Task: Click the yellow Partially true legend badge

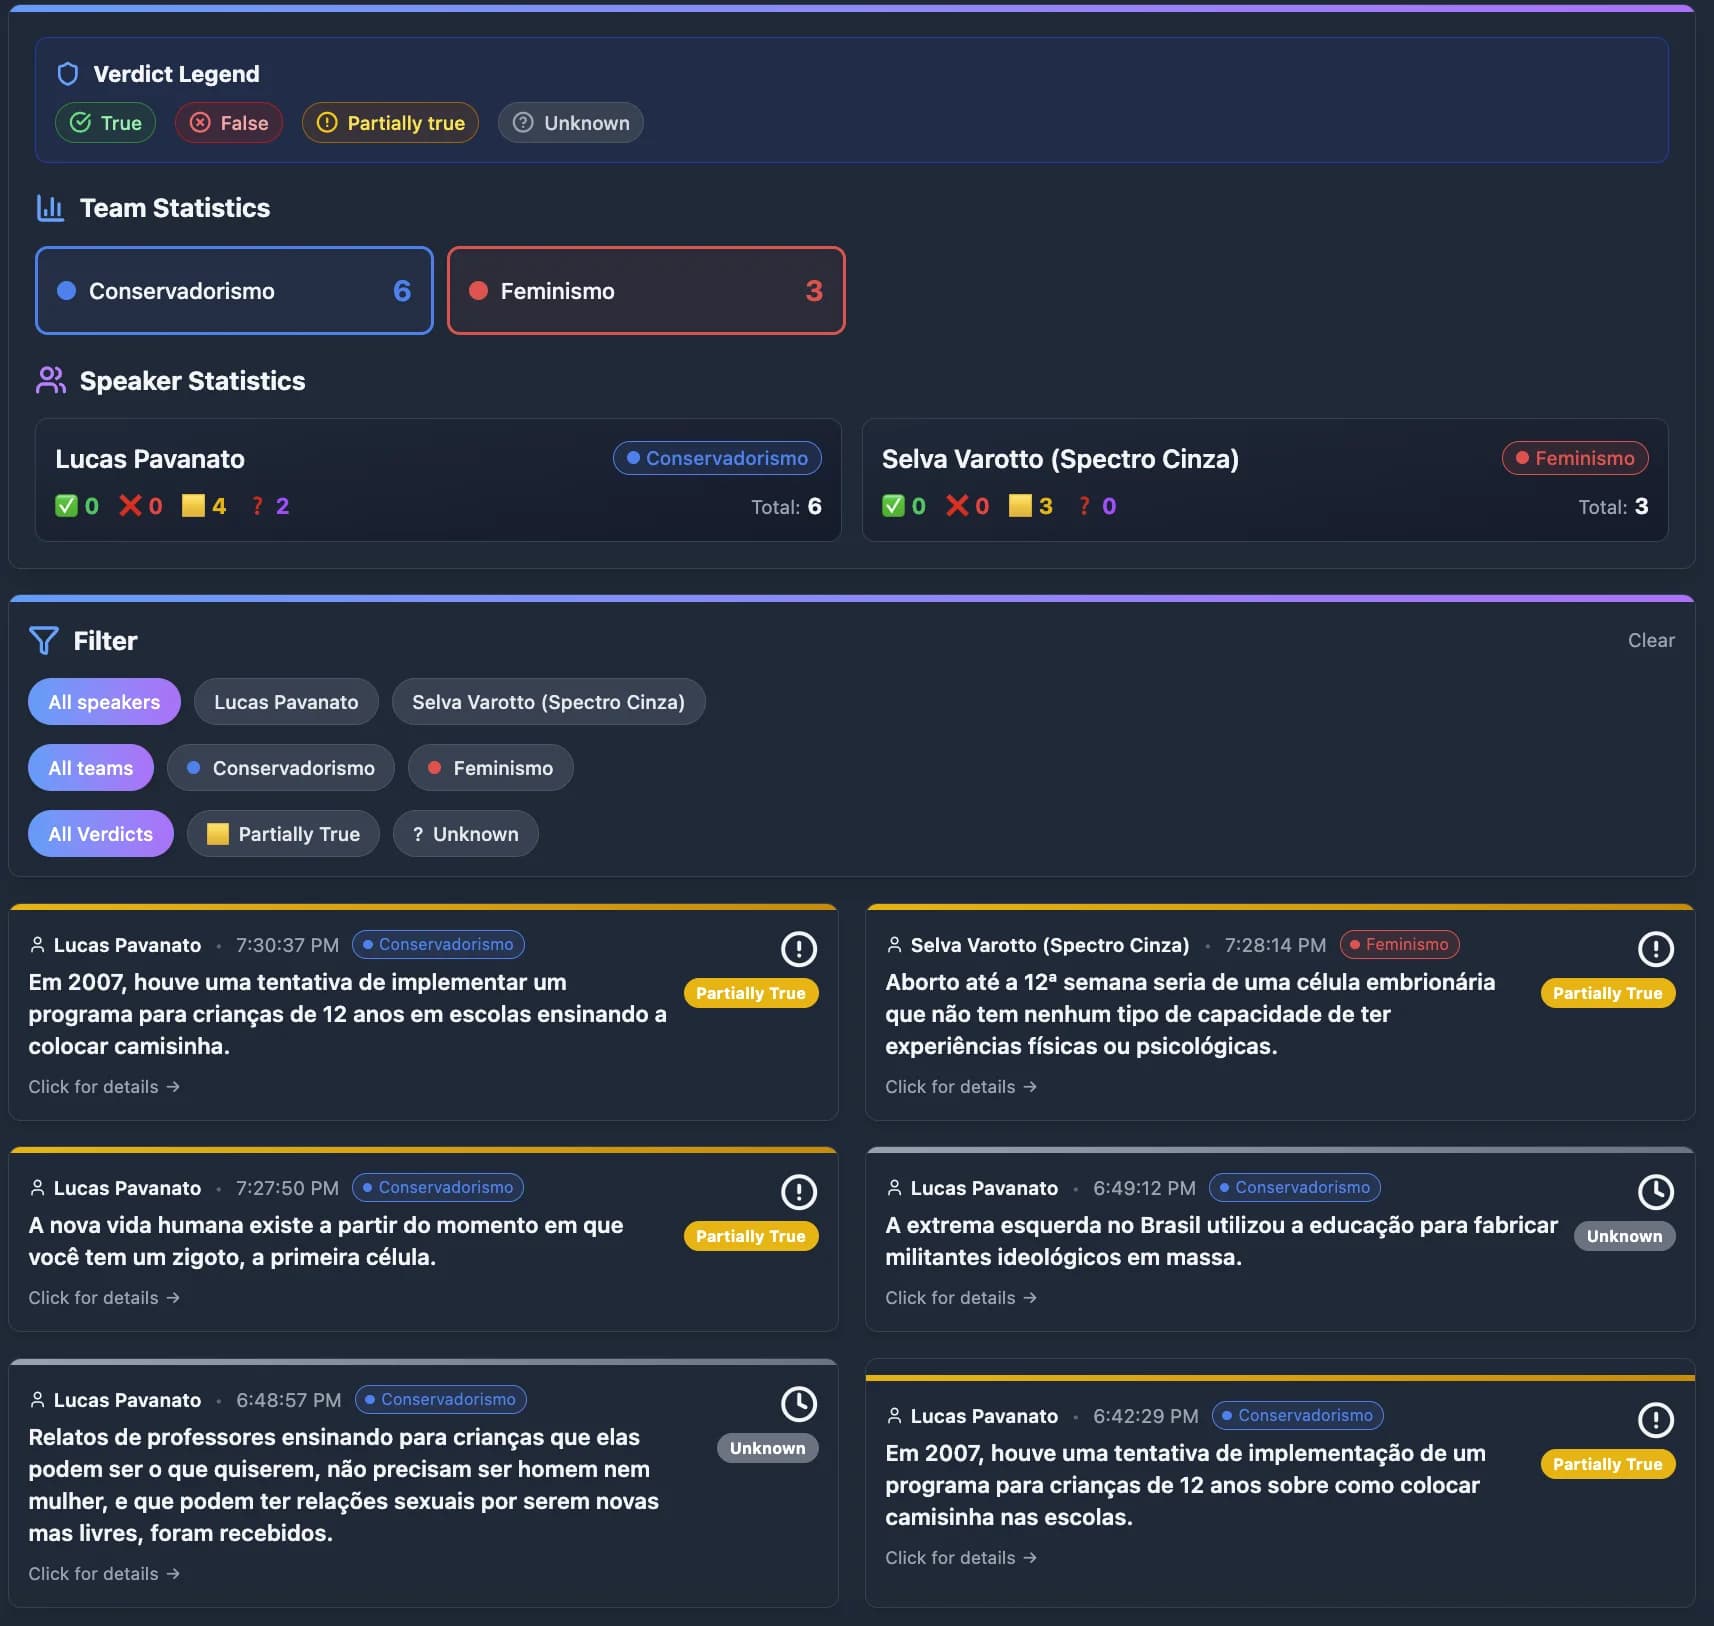Action: pyautogui.click(x=390, y=123)
